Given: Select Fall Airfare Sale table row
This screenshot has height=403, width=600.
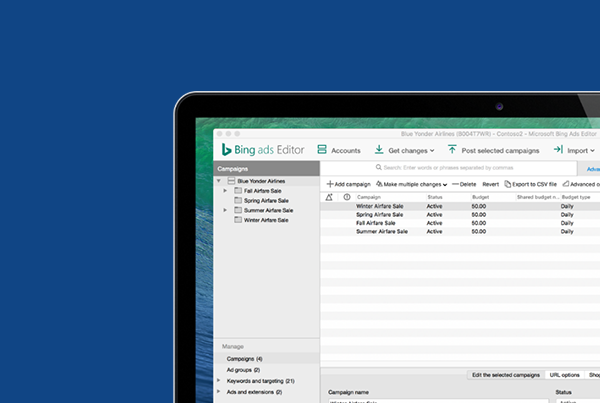Looking at the screenshot, I should [x=460, y=223].
